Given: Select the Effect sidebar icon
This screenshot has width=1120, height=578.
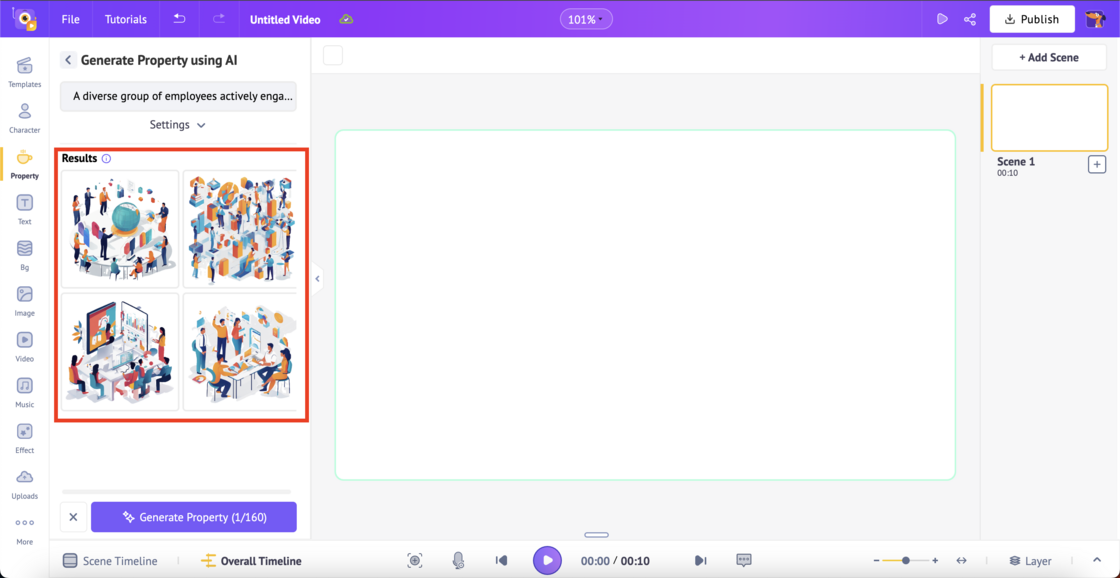Looking at the screenshot, I should [24, 434].
